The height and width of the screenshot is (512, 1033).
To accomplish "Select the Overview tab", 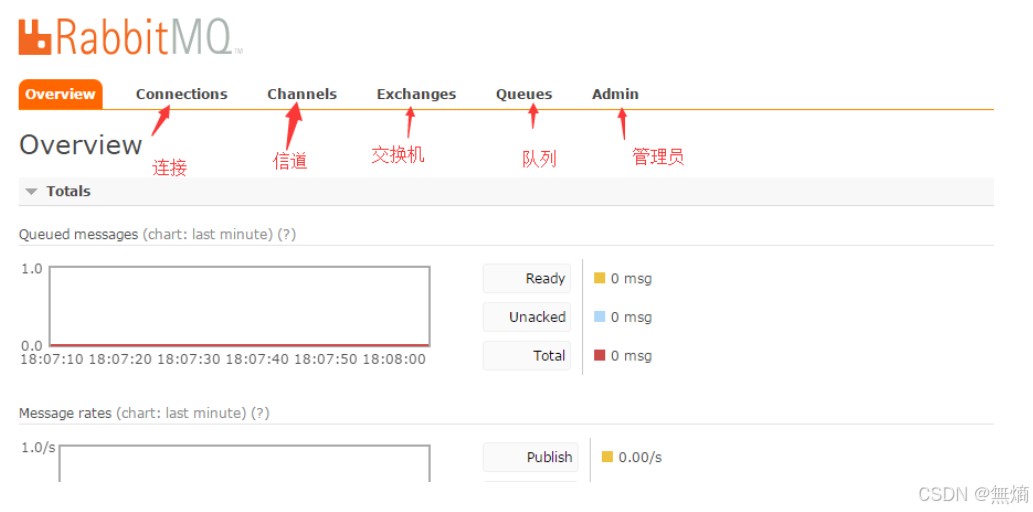I will coord(61,94).
